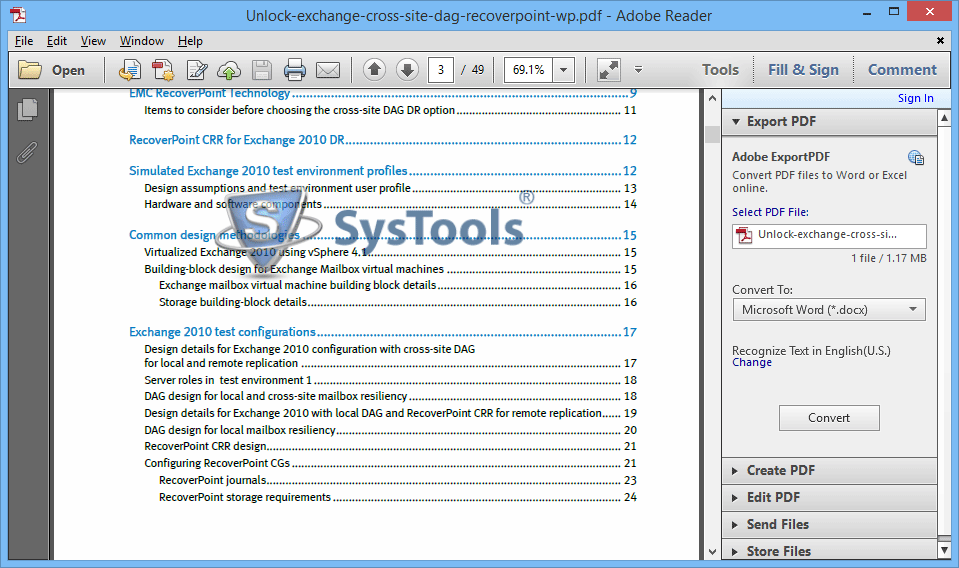Click document scrollbar up arrow
The height and width of the screenshot is (568, 959).
(712, 98)
